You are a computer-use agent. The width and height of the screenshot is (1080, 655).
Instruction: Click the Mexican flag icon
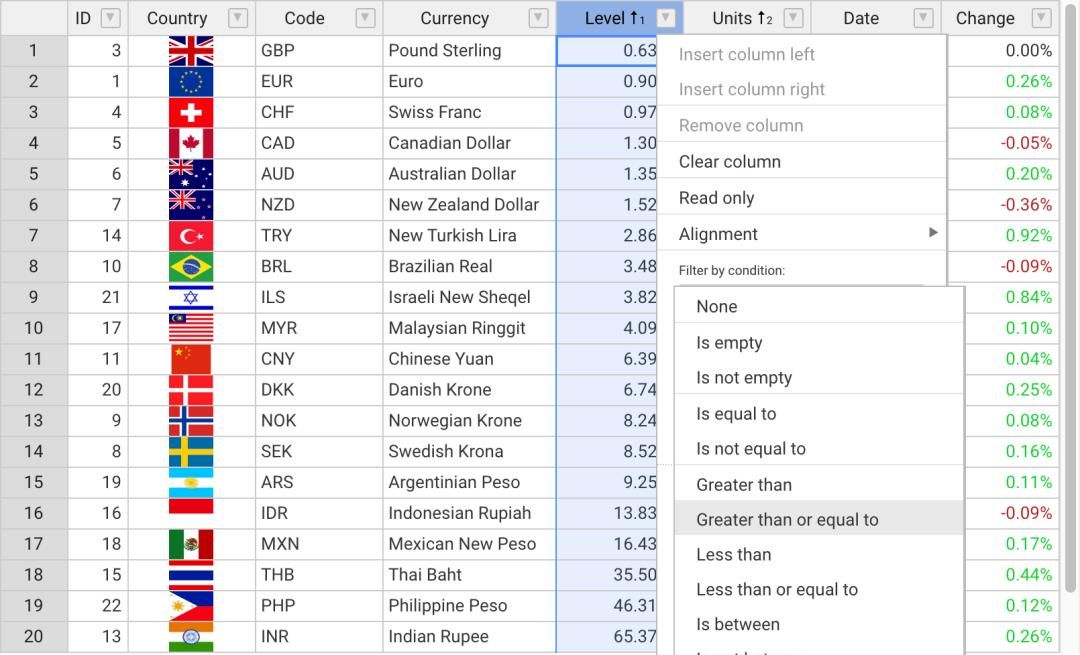tap(191, 545)
